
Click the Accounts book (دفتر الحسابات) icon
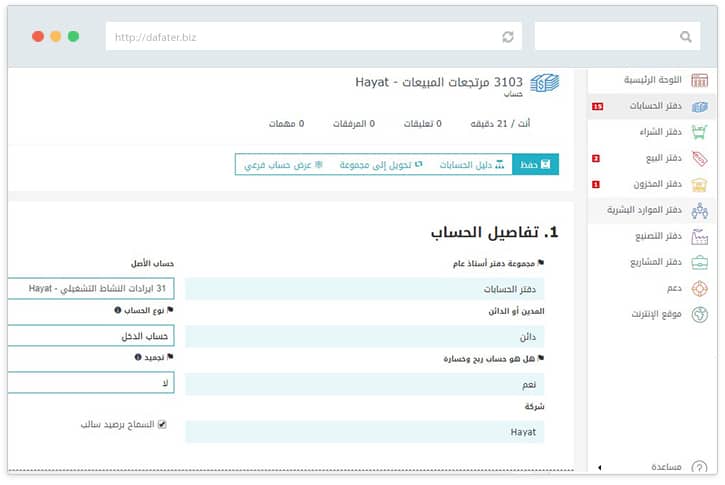point(699,106)
